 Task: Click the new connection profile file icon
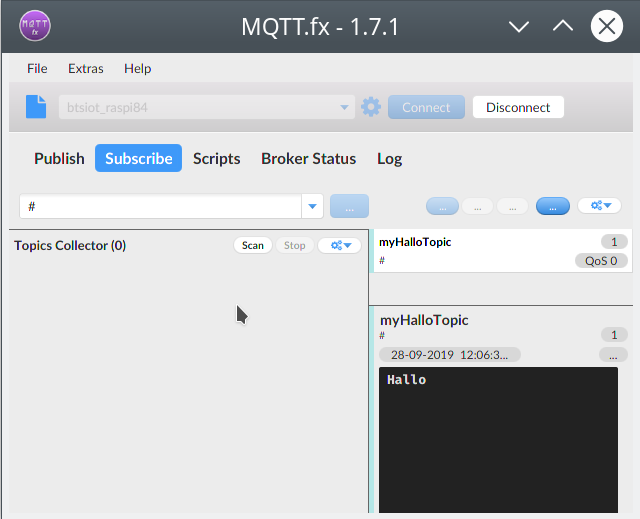click(36, 107)
